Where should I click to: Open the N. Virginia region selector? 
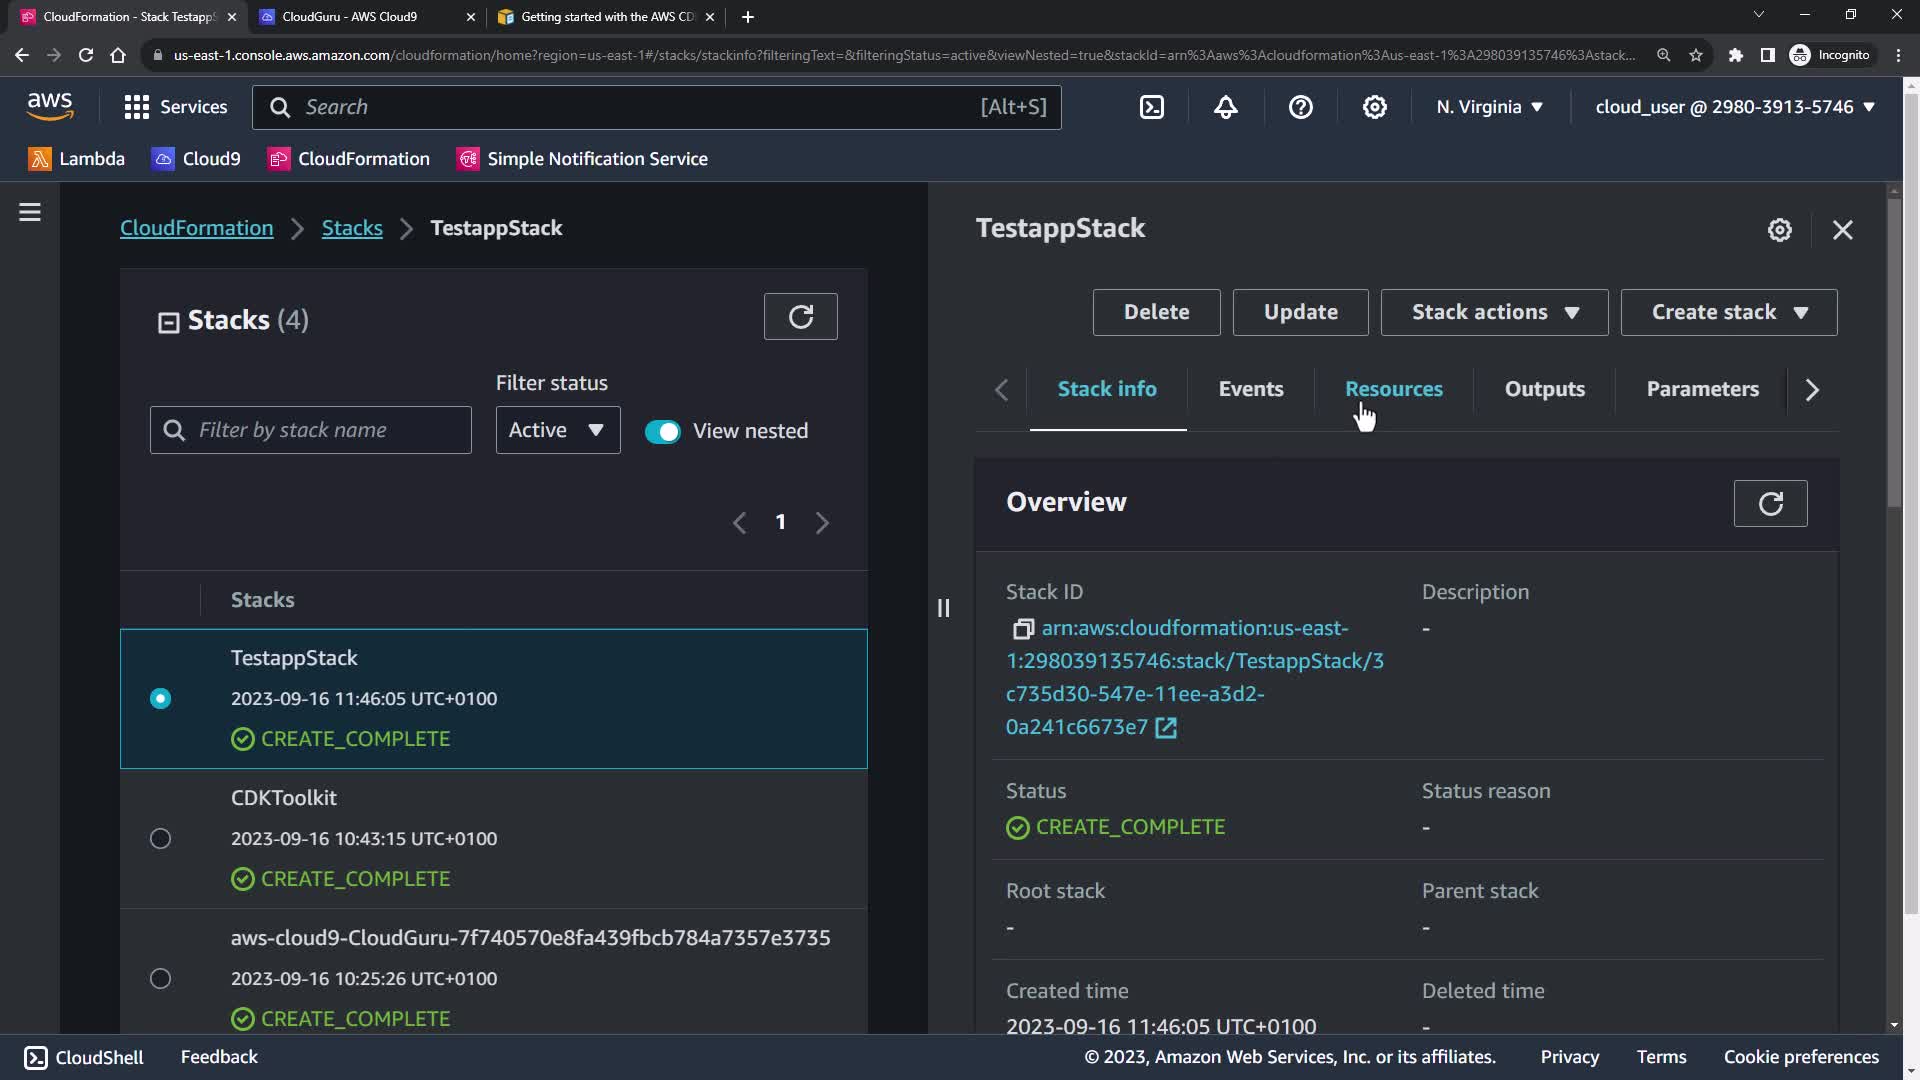(x=1489, y=107)
